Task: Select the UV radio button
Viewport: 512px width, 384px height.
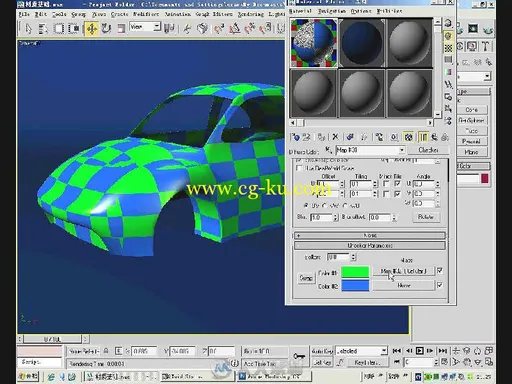Action: [306, 206]
